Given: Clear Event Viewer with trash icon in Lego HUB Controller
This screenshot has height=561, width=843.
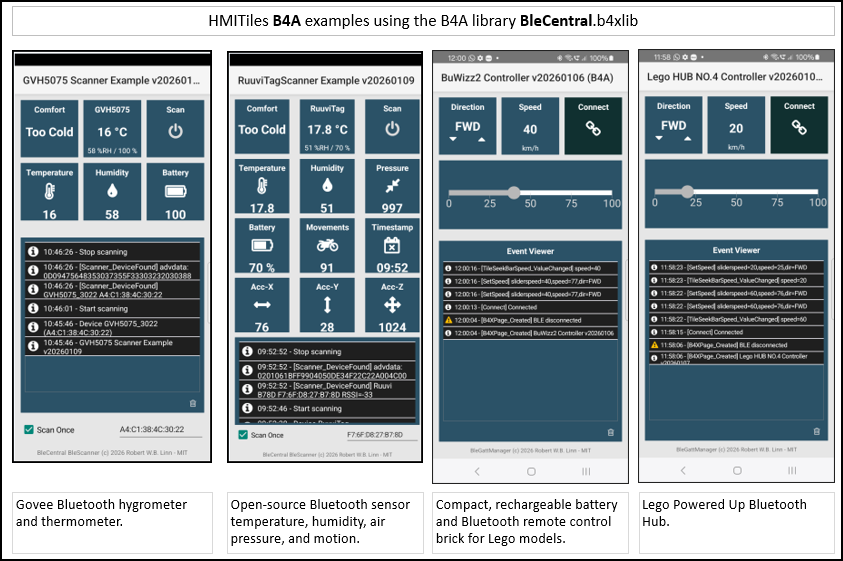Looking at the screenshot, I should 817,431.
